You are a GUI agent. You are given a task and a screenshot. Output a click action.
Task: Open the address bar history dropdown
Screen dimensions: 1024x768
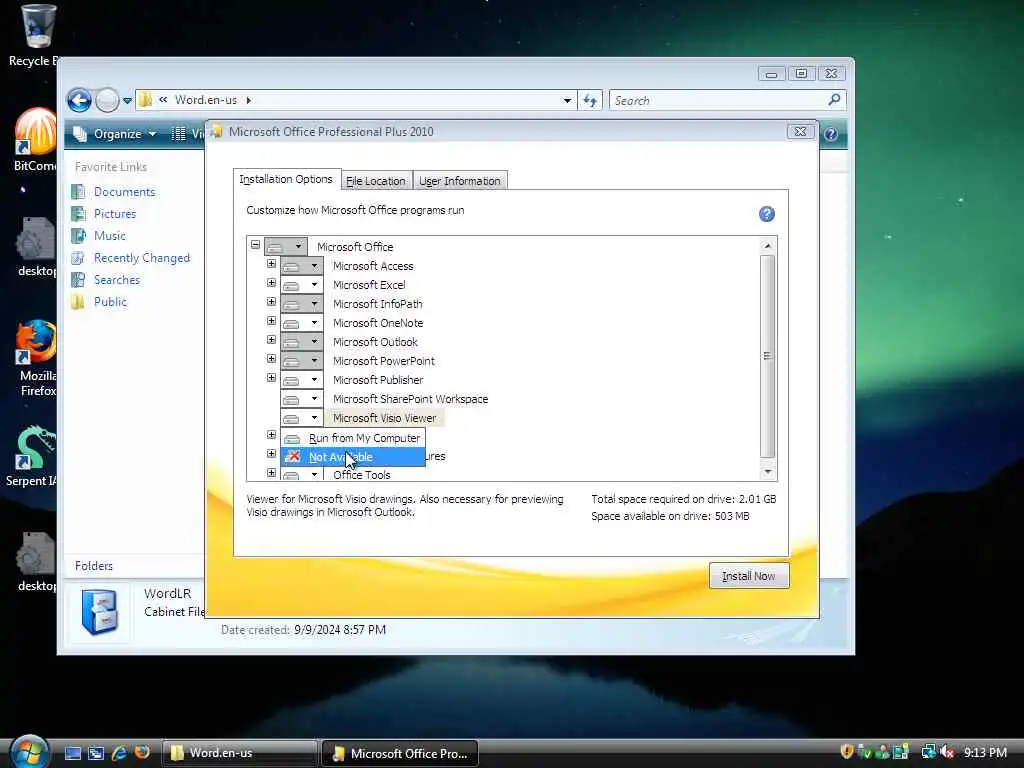coord(567,101)
